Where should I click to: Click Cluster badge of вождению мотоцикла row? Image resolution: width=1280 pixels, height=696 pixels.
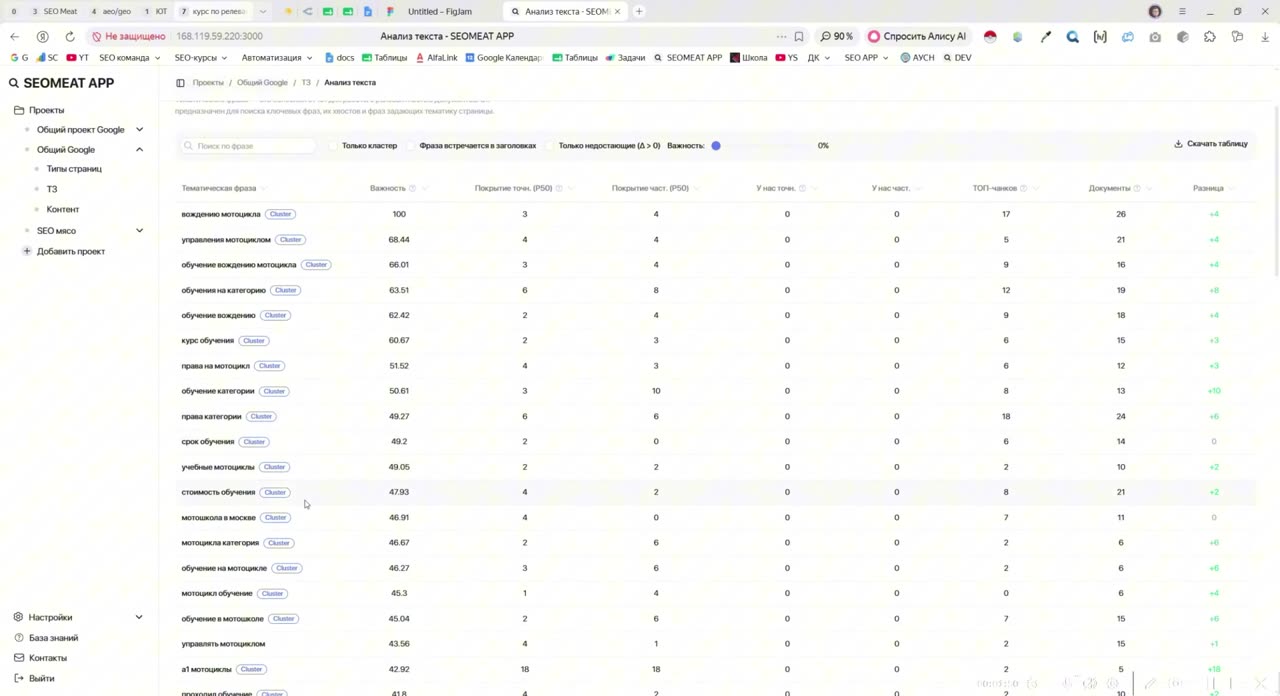[280, 214]
